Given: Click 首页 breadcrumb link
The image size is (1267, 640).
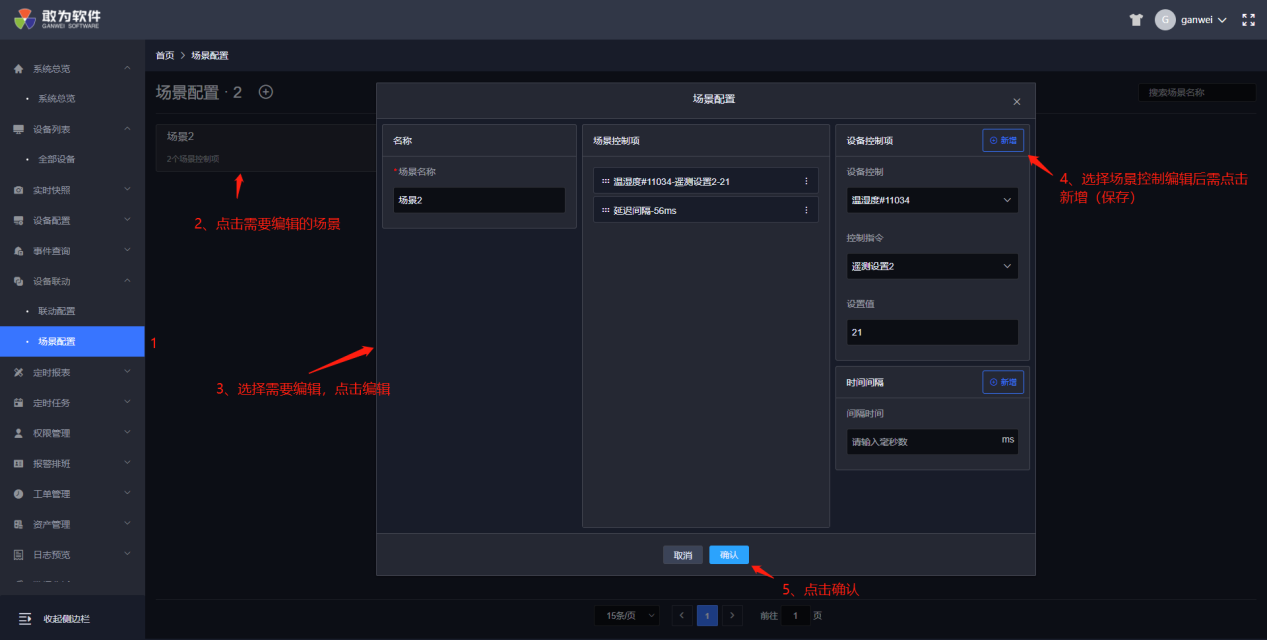Looking at the screenshot, I should tap(165, 55).
